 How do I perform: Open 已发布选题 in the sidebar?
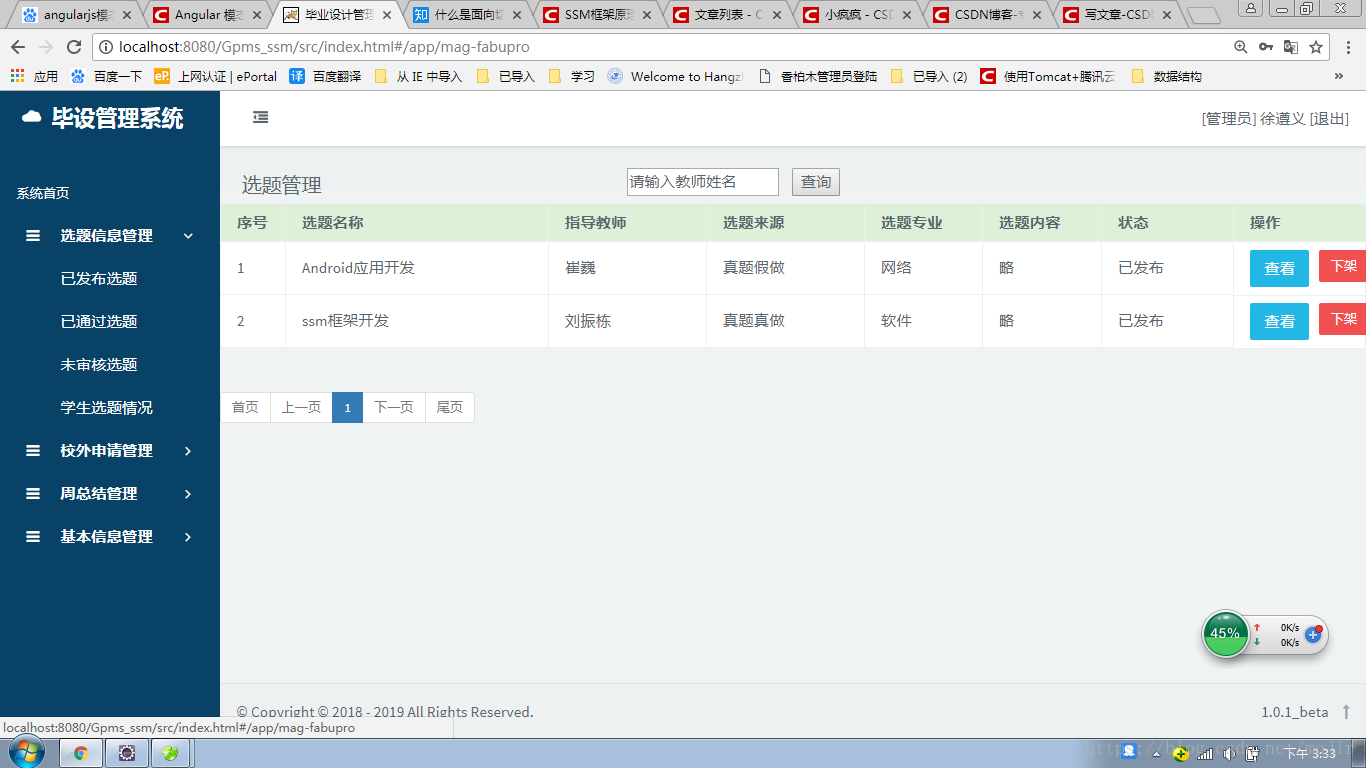tap(99, 279)
